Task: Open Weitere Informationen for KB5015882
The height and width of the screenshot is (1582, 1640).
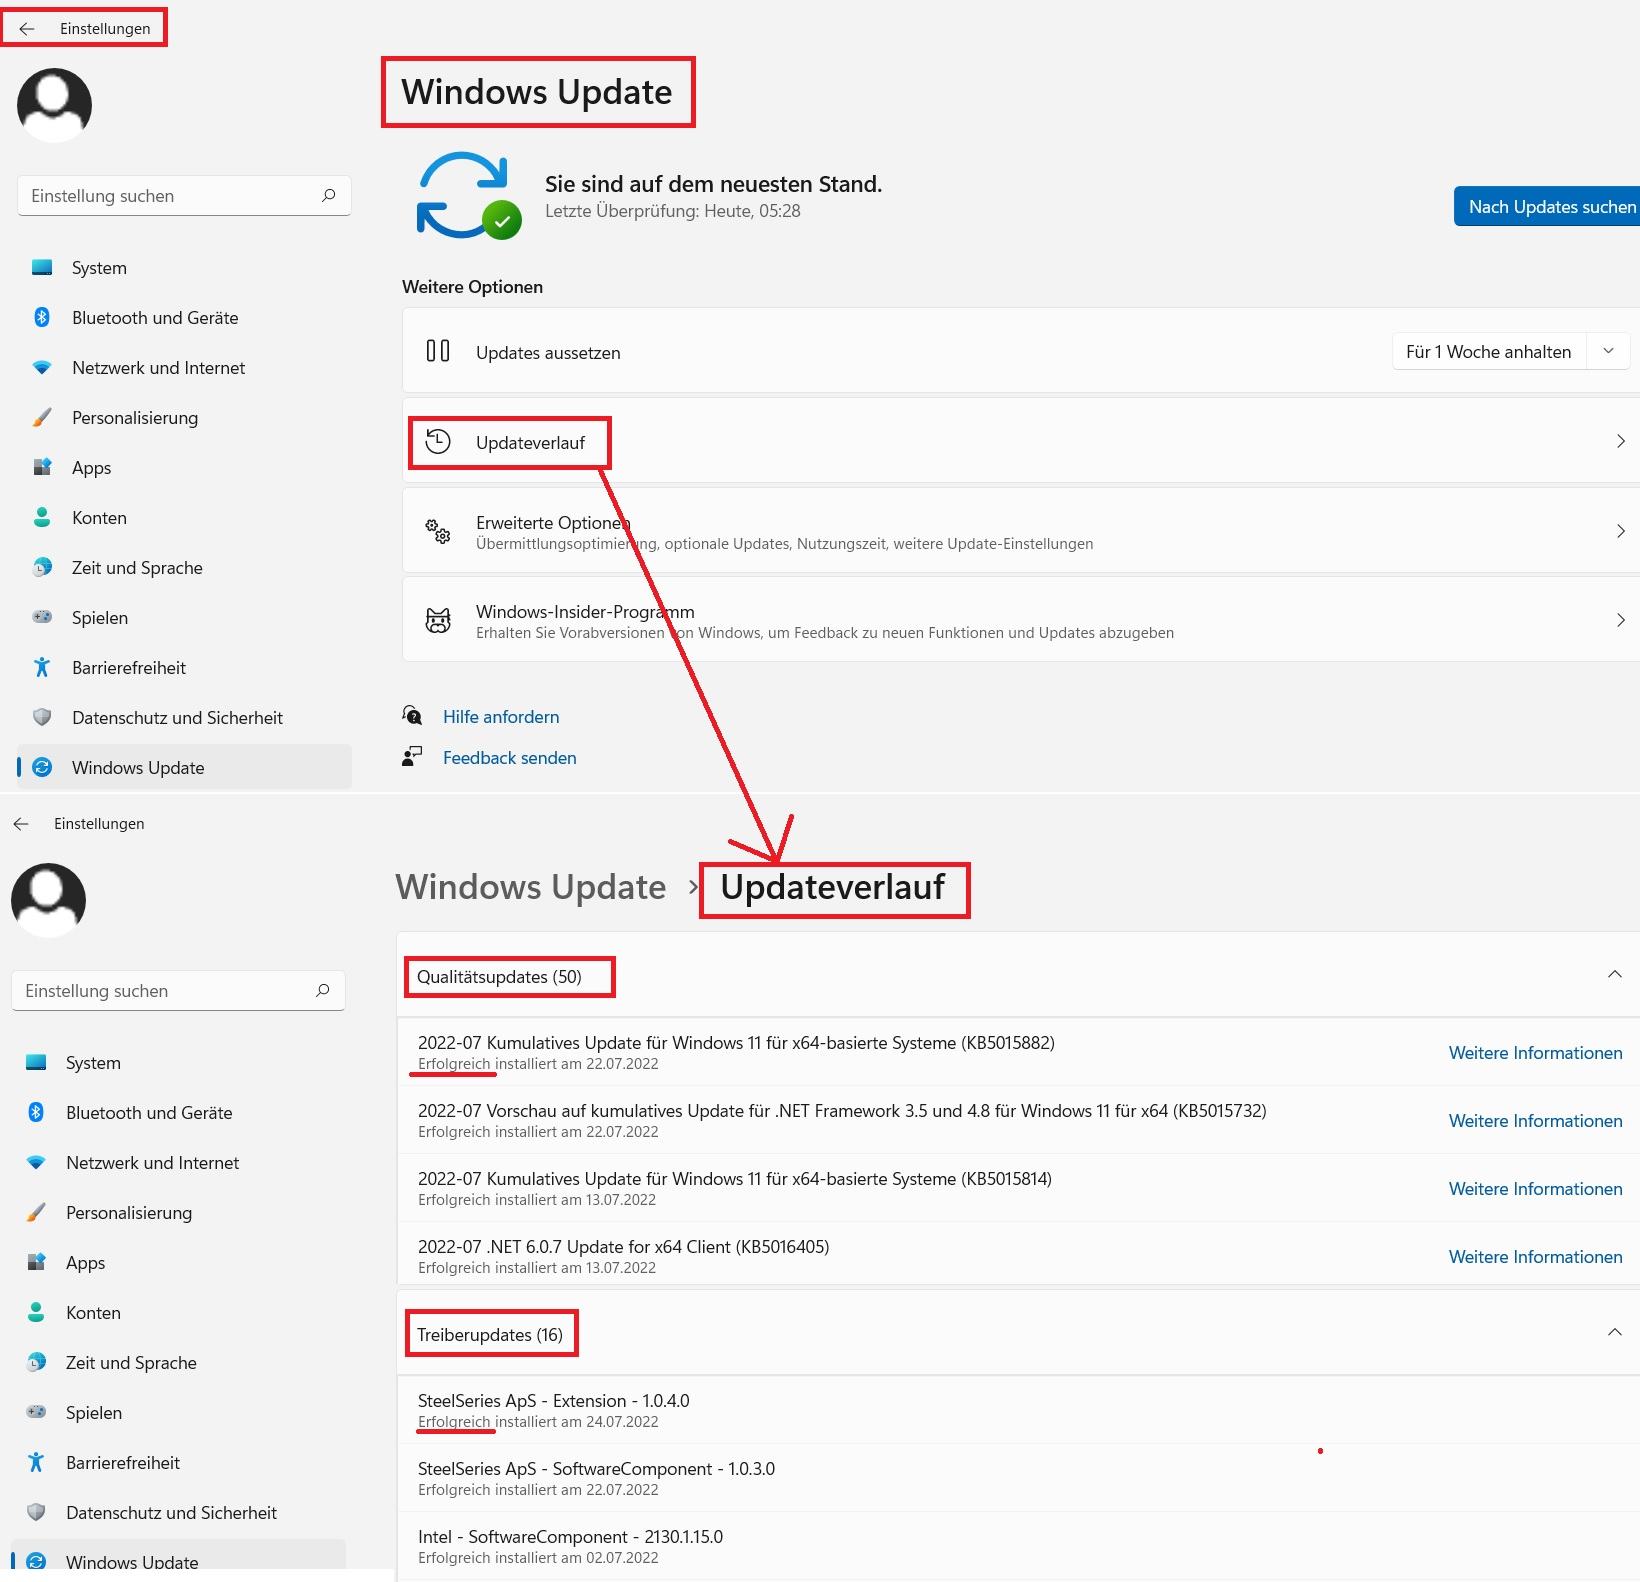Action: [1535, 1053]
